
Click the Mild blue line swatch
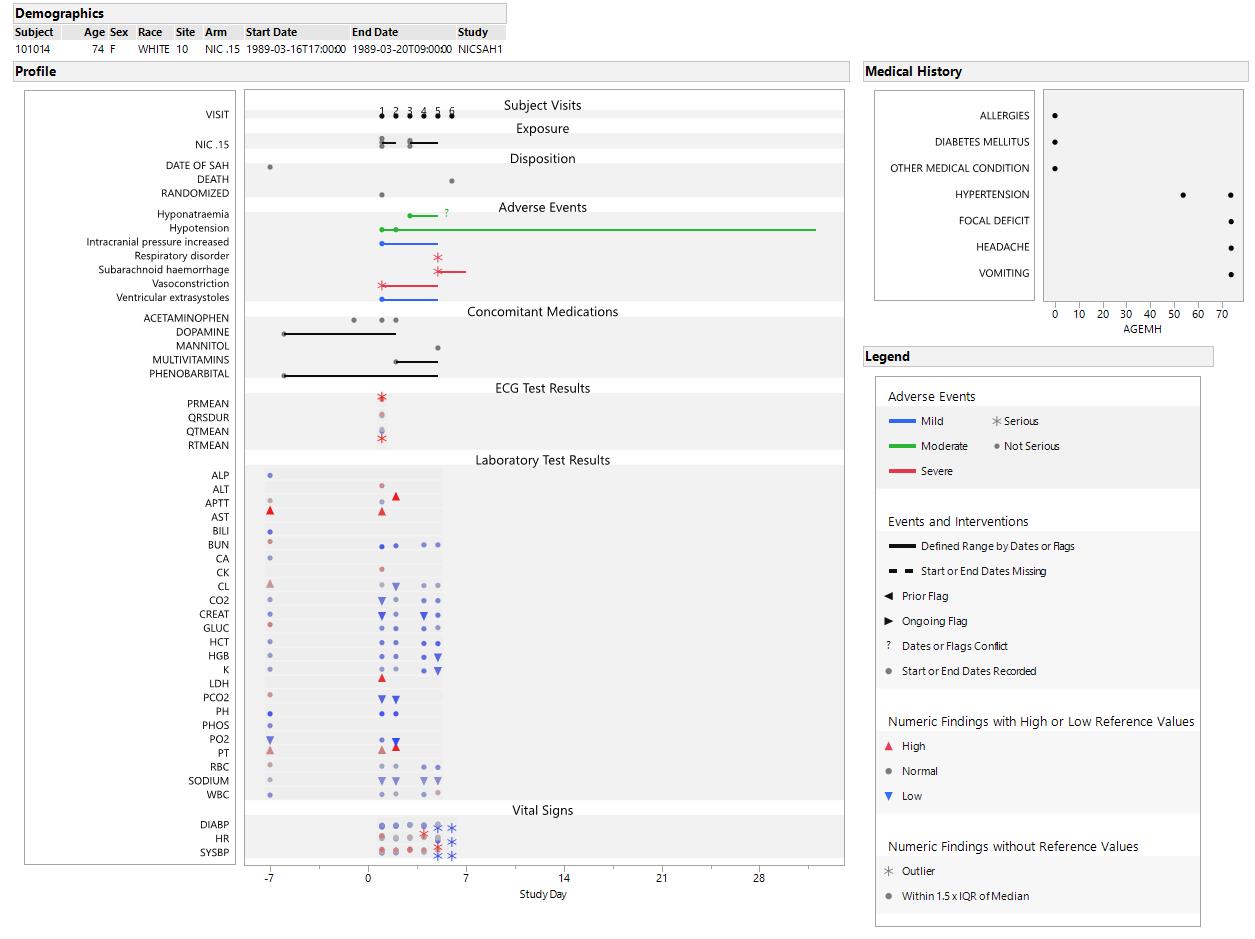(x=902, y=422)
